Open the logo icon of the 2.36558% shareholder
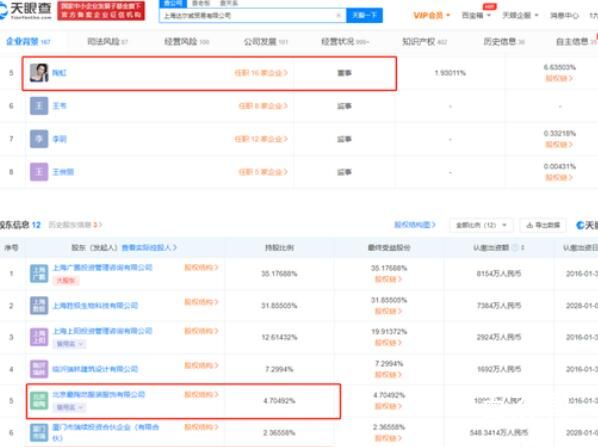This screenshot has width=598, height=447. (x=39, y=433)
